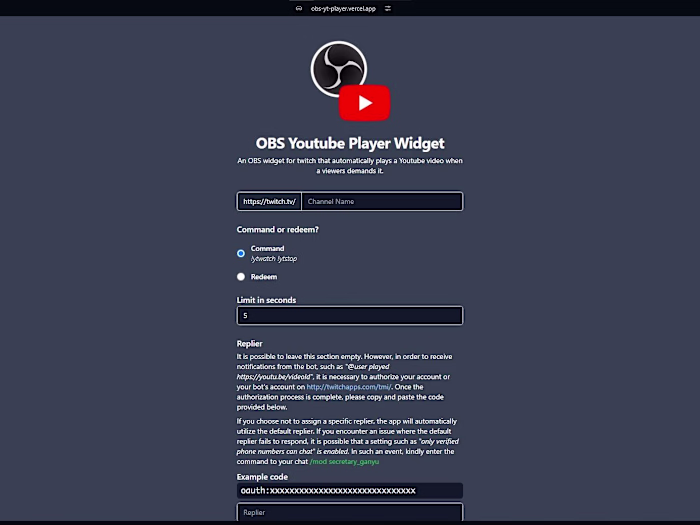Click the Command or redeem? label
This screenshot has height=525, width=700.
pyautogui.click(x=278, y=229)
